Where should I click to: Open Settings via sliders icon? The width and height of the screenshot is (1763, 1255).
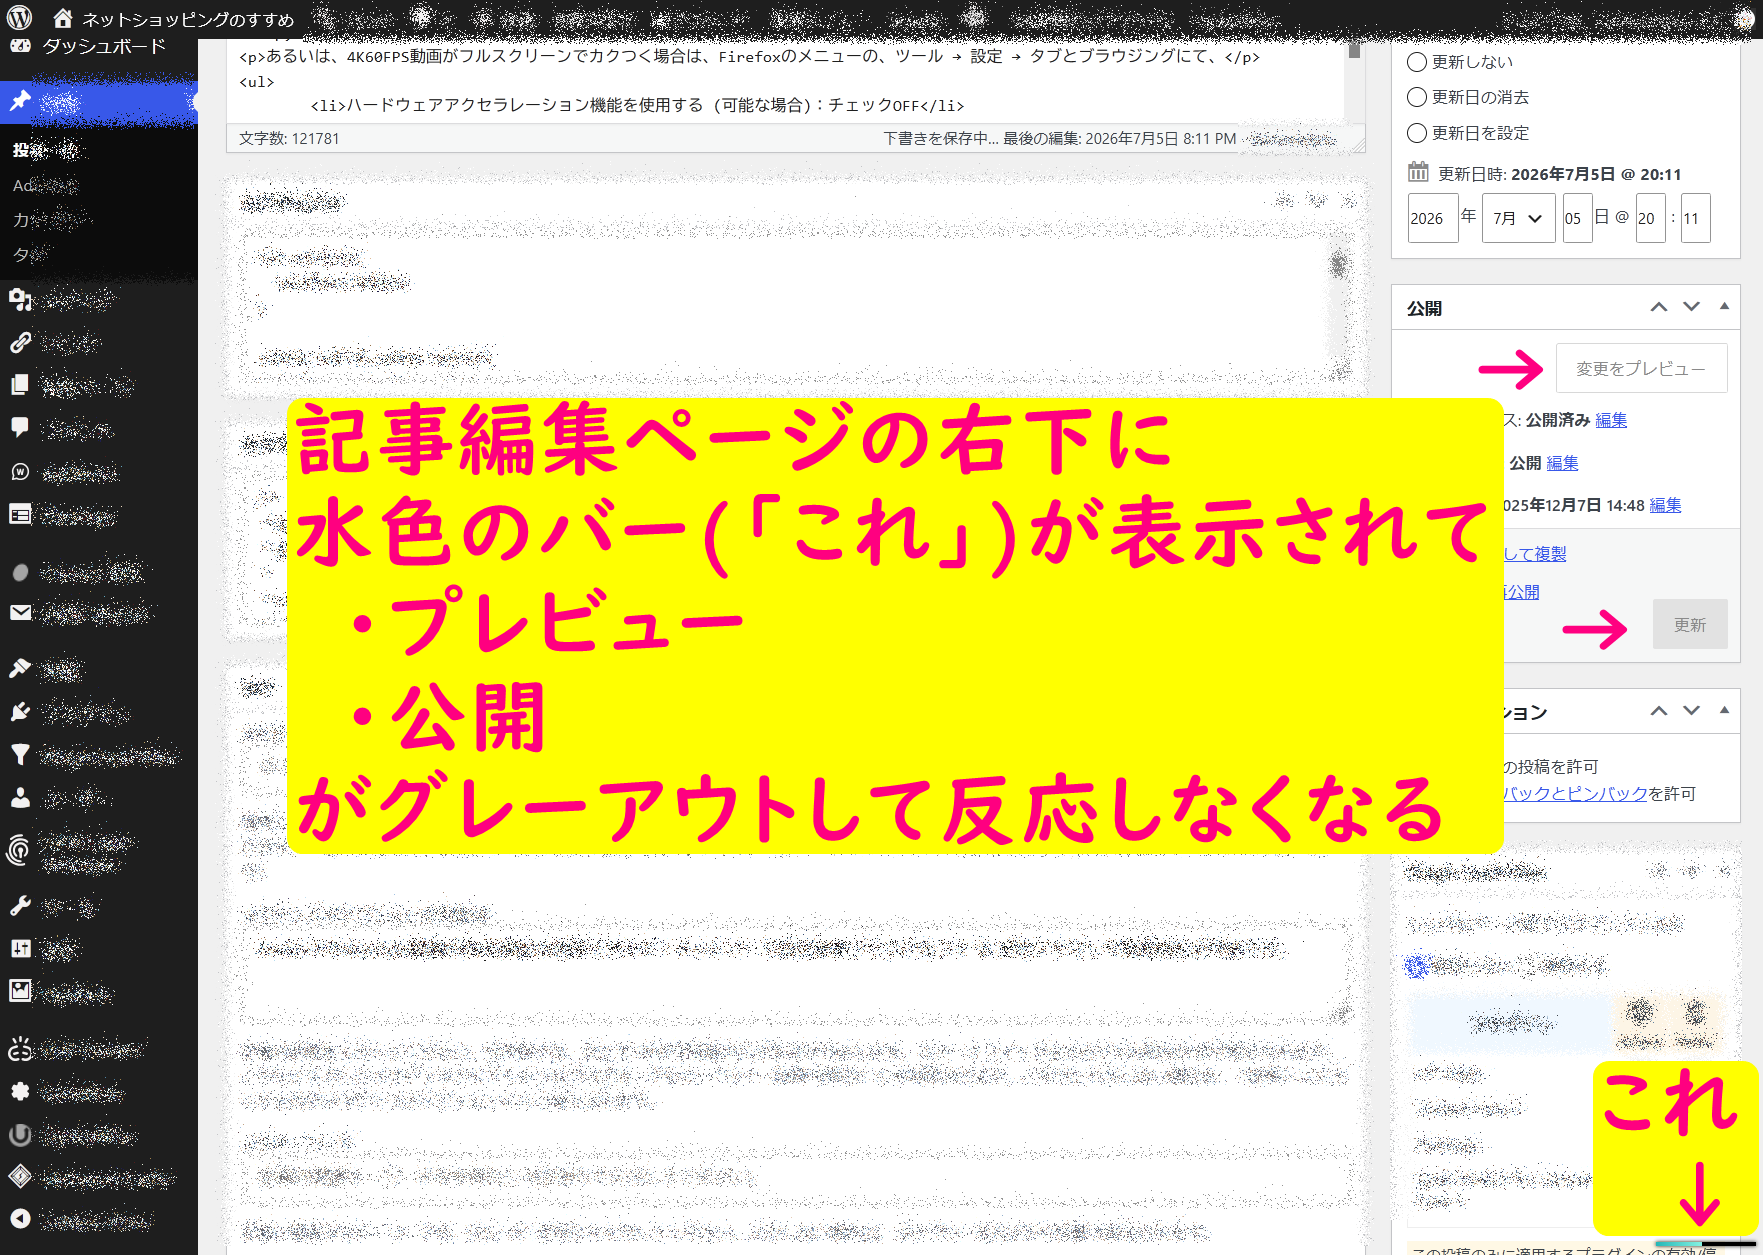point(20,948)
